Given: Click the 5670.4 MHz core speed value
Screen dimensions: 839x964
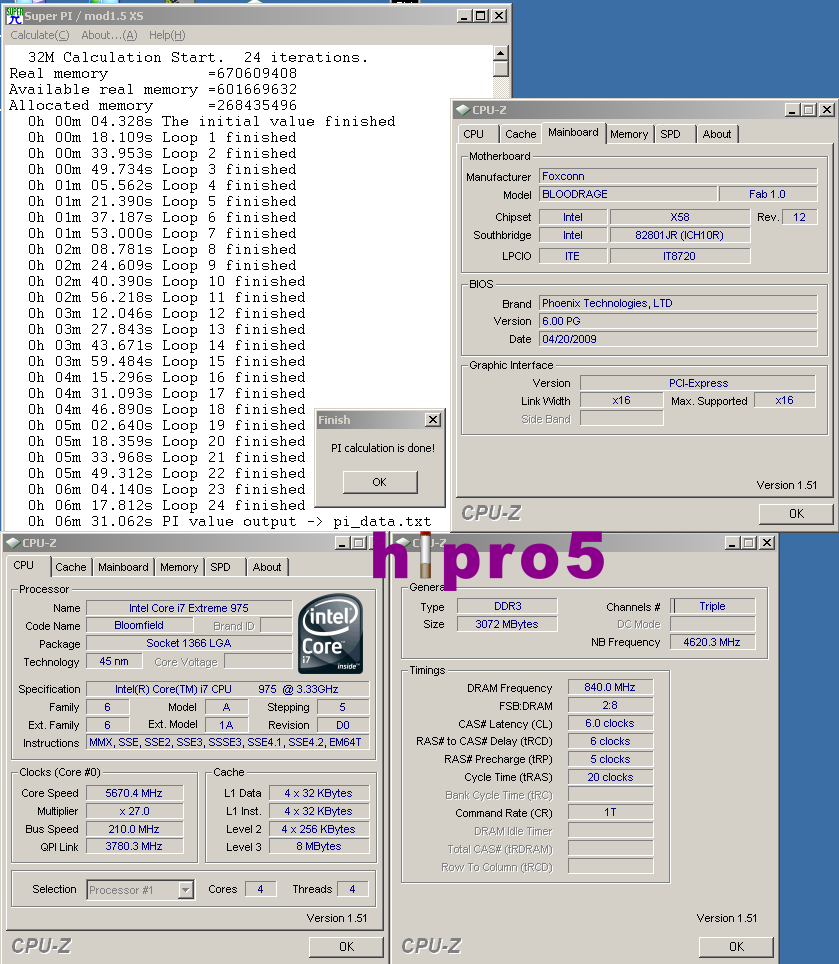Looking at the screenshot, I should tap(134, 793).
